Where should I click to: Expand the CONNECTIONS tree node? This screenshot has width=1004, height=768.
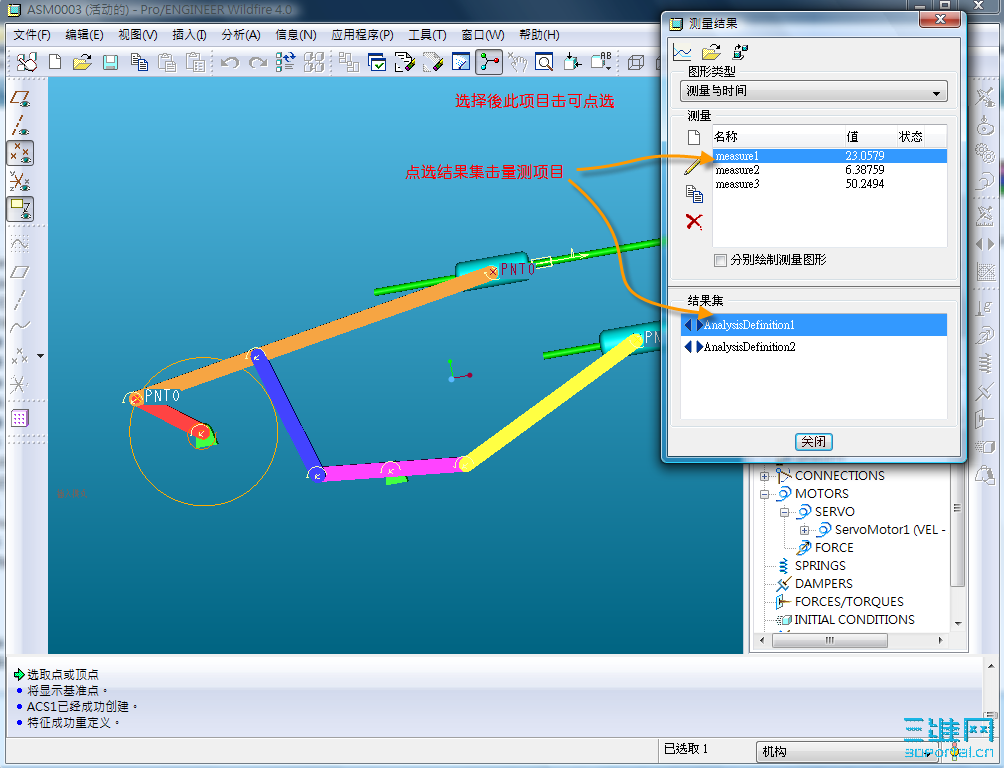click(x=765, y=476)
